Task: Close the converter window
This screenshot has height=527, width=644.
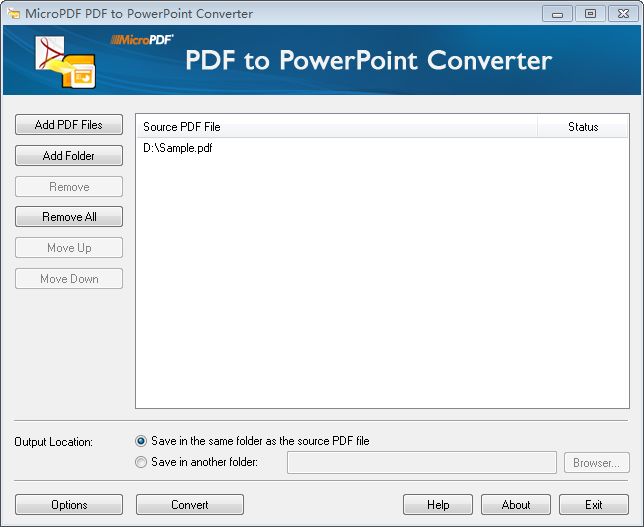Action: click(623, 14)
